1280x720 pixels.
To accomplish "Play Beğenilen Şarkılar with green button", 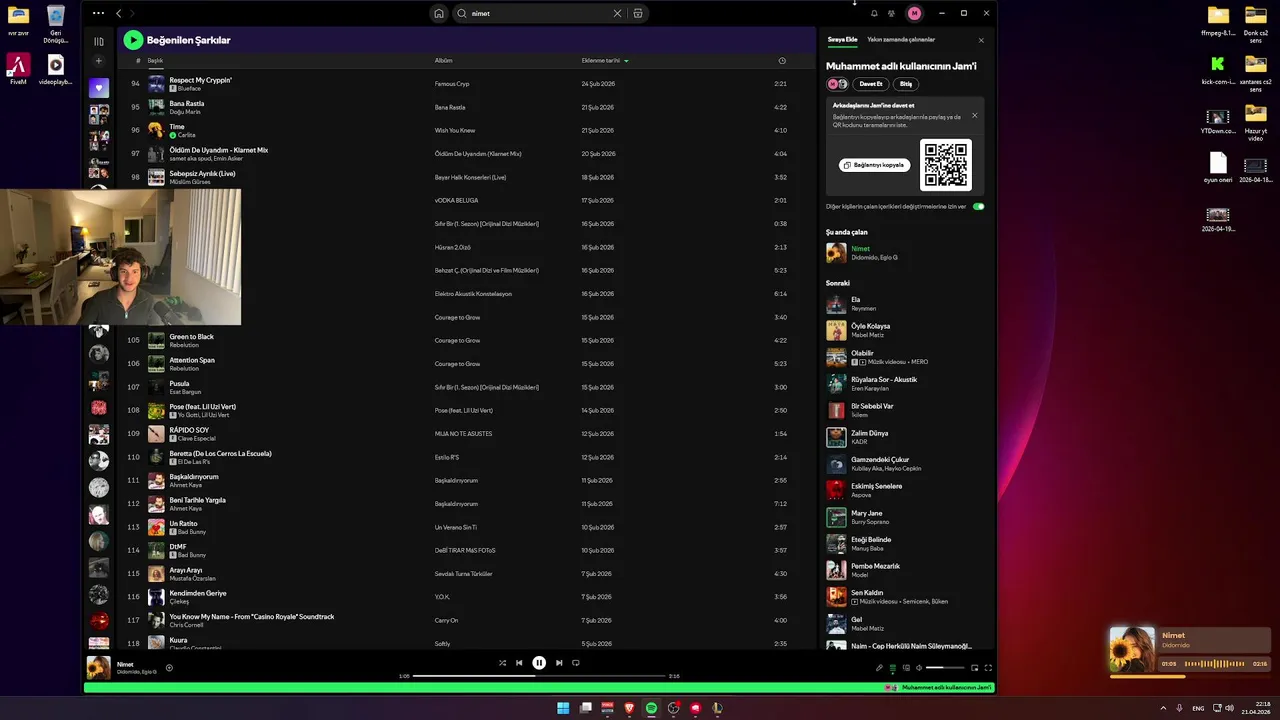I will [x=133, y=40].
